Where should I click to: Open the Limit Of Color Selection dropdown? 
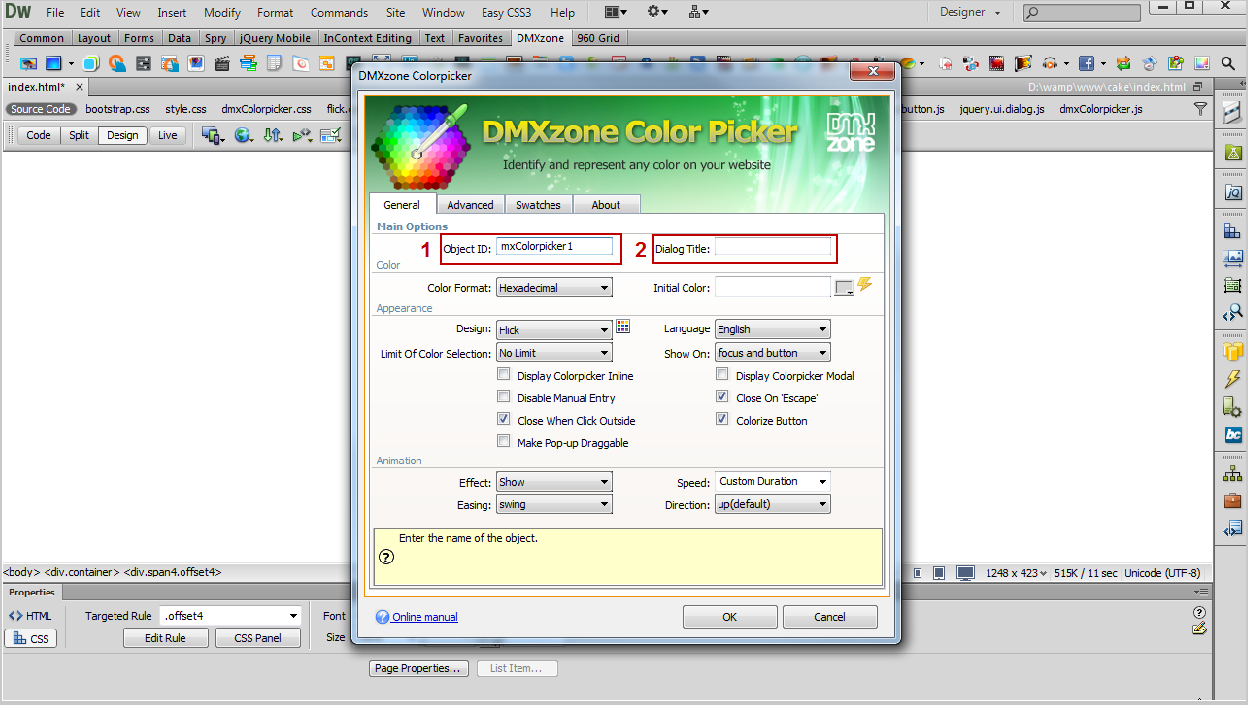[554, 353]
